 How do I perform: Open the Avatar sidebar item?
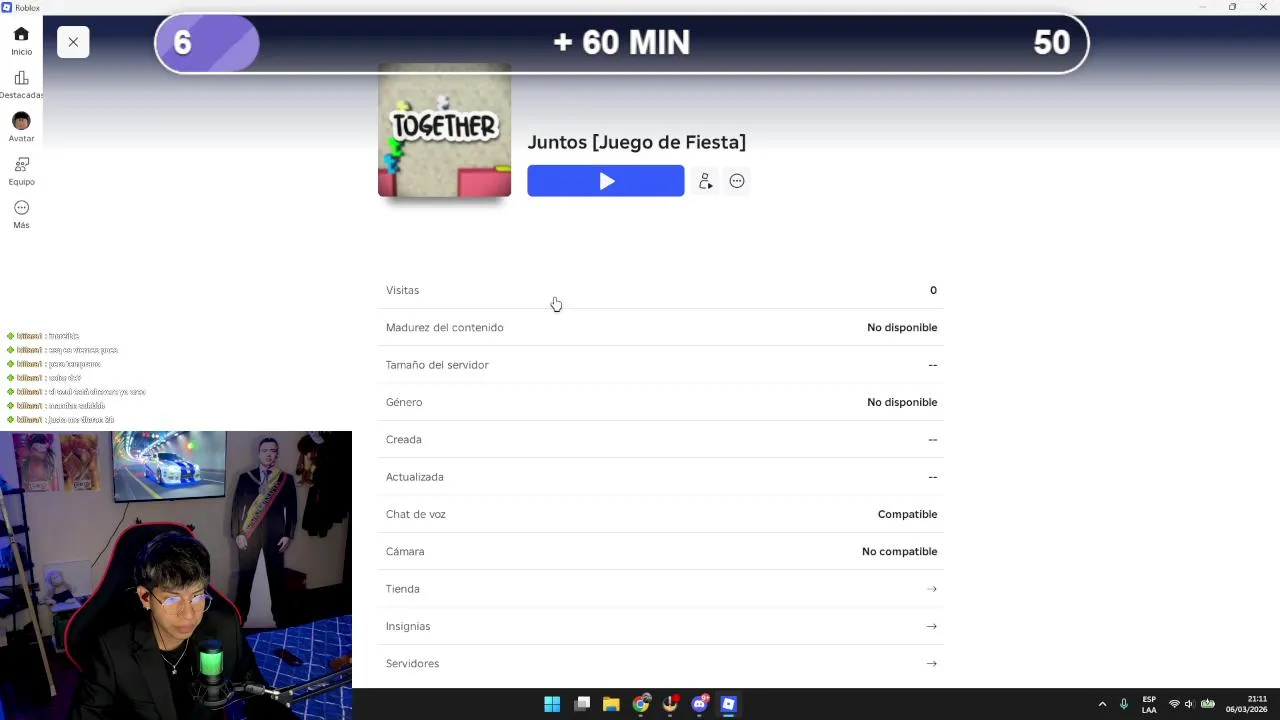click(x=21, y=127)
